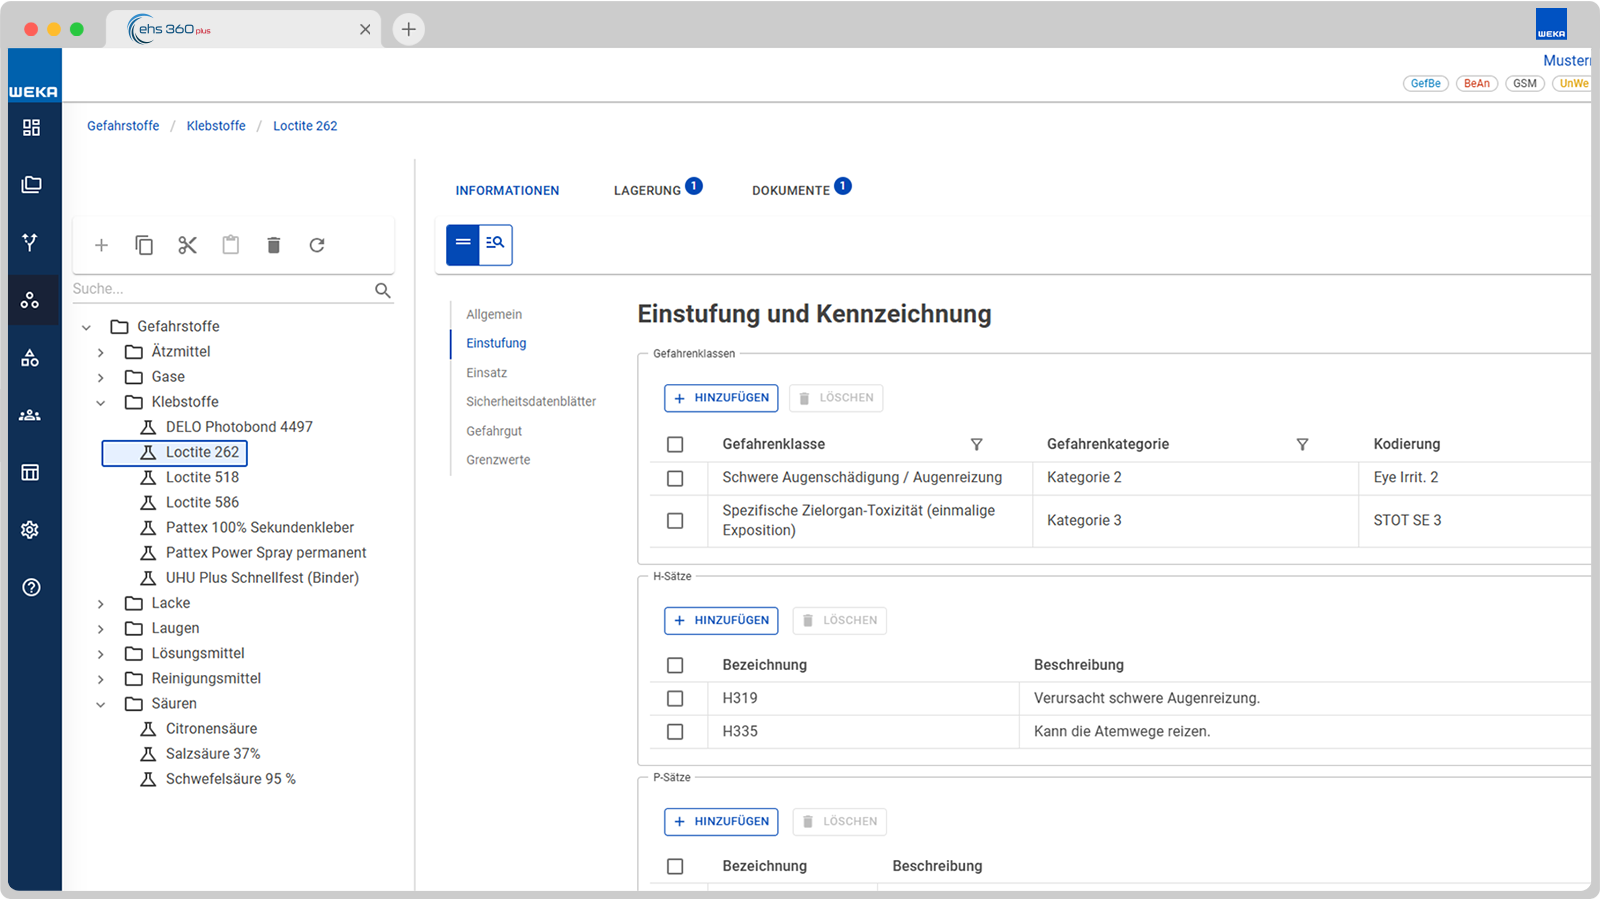Collapse the Säuren folder
This screenshot has width=1600, height=900.
point(101,704)
